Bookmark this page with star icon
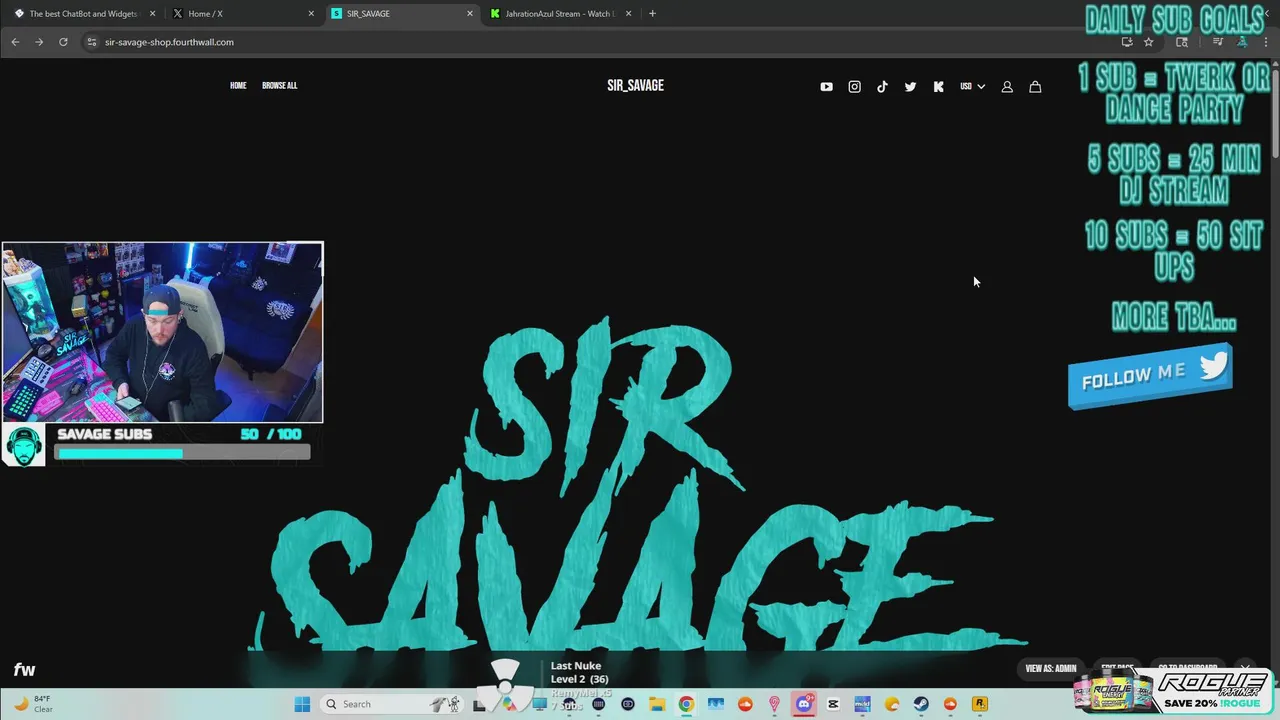The width and height of the screenshot is (1280, 720). [x=1149, y=42]
